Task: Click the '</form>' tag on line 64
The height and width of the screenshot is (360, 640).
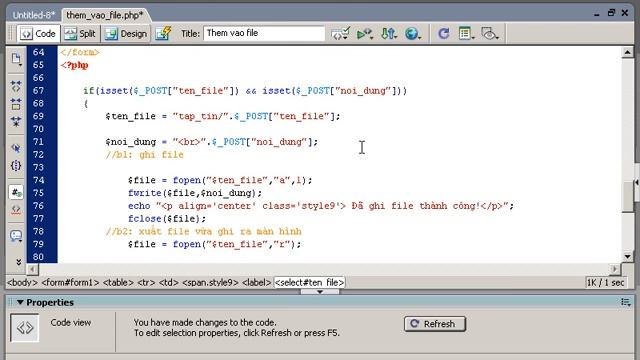Action: [x=80, y=52]
